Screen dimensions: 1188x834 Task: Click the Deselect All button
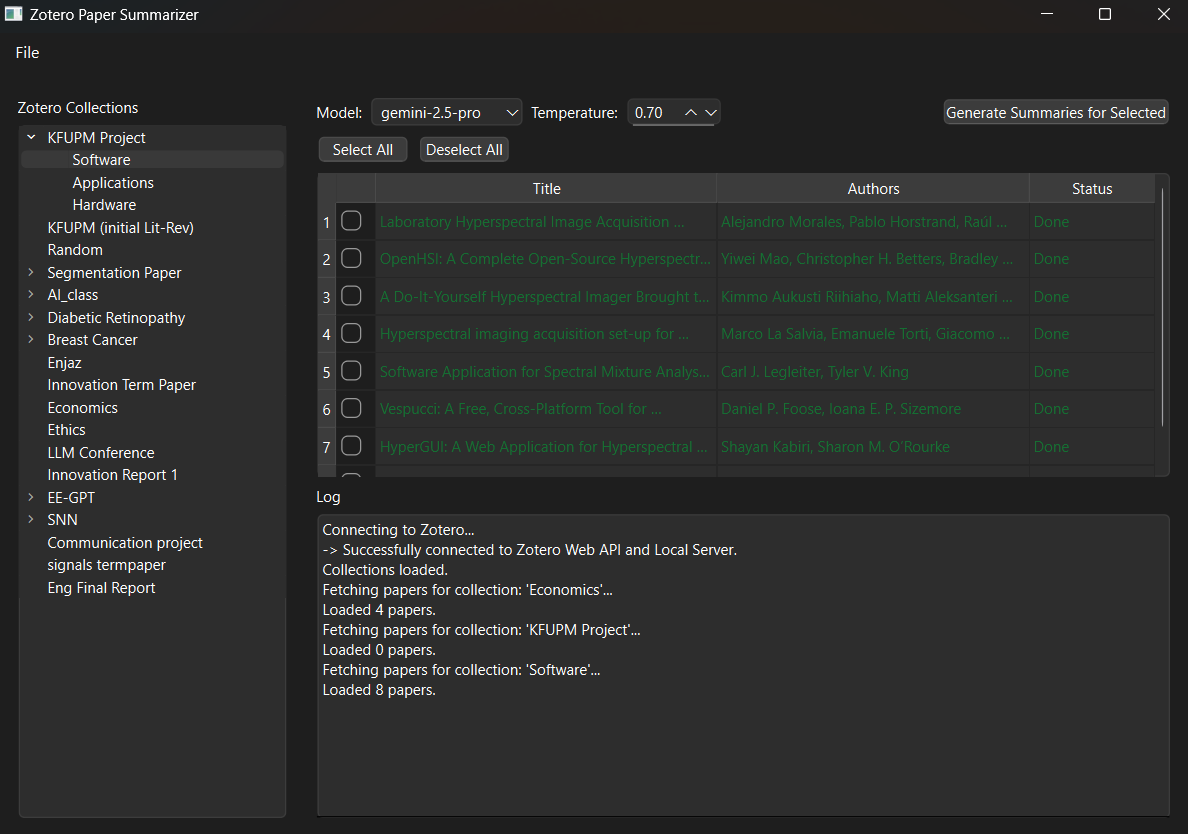[464, 150]
